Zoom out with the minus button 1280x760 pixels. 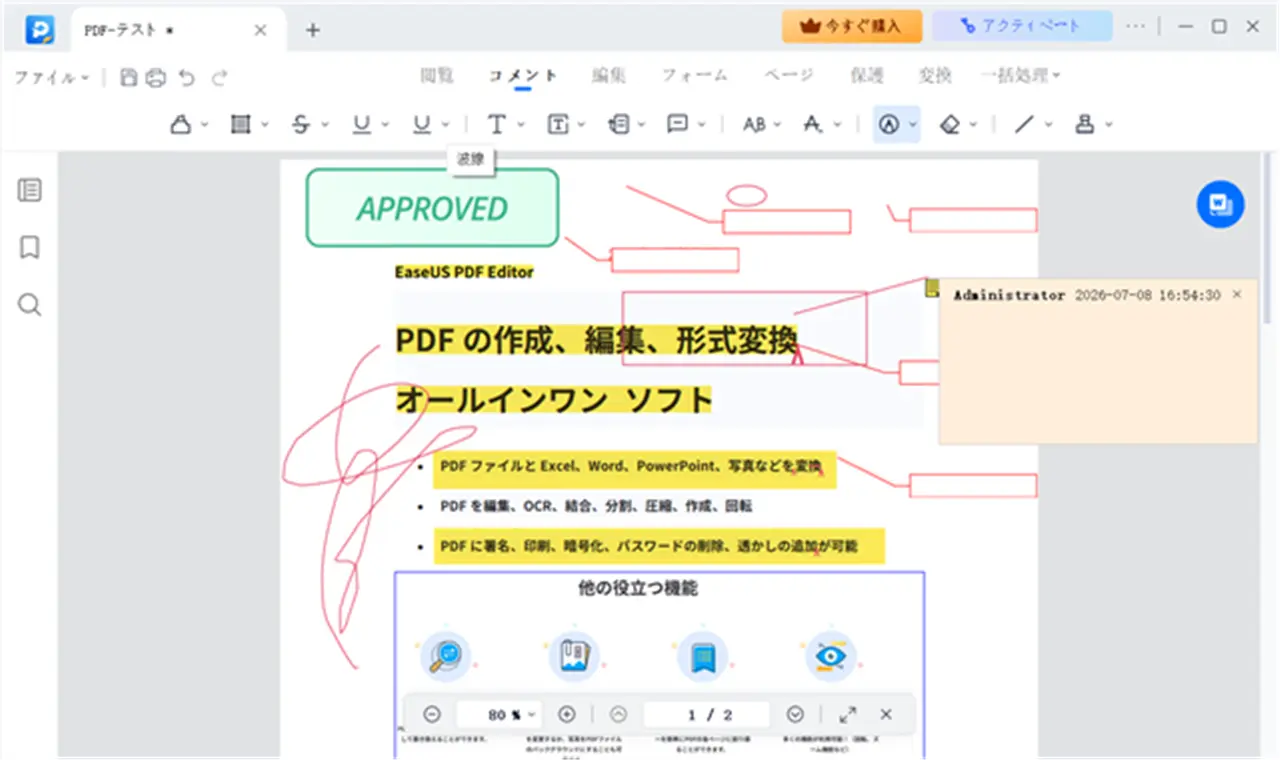pyautogui.click(x=432, y=714)
